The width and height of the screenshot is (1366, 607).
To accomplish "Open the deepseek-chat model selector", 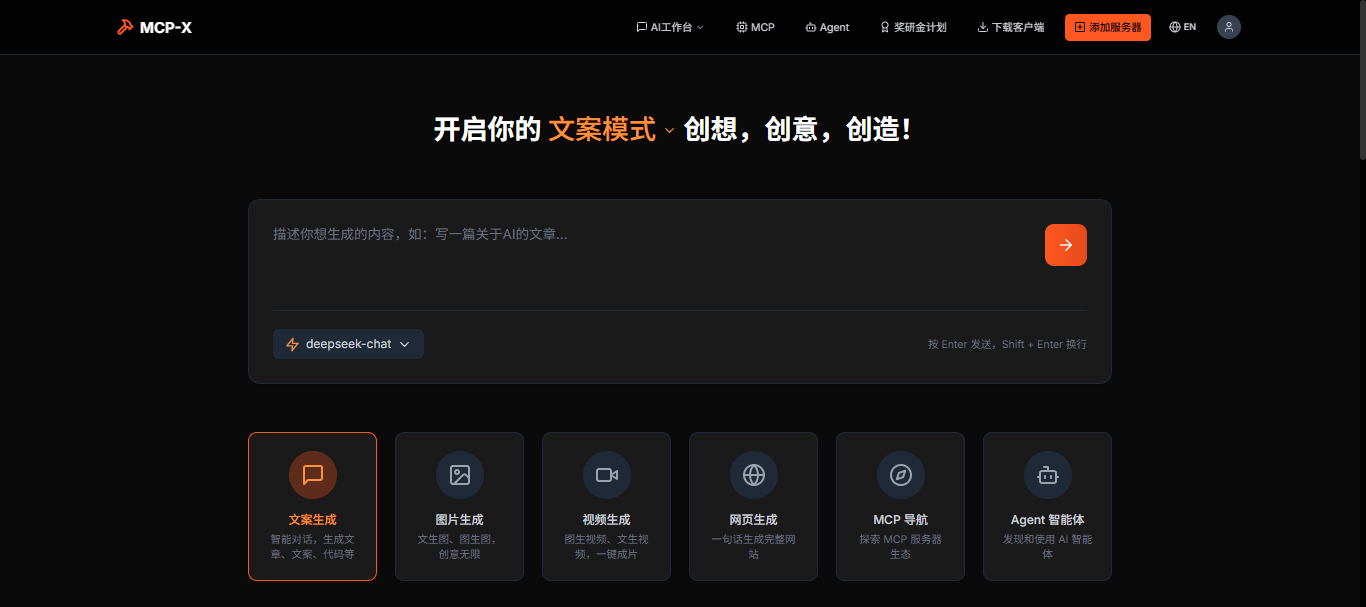I will click(x=348, y=344).
